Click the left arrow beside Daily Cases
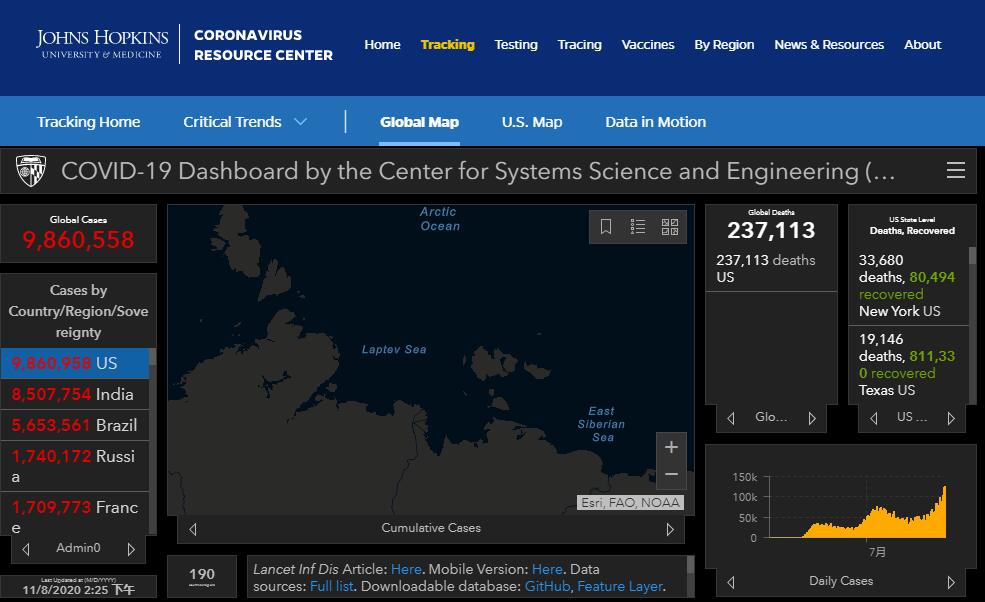985x602 pixels. (x=731, y=582)
